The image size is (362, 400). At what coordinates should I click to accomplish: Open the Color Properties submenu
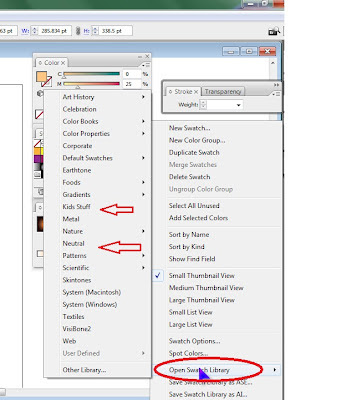pyautogui.click(x=97, y=134)
